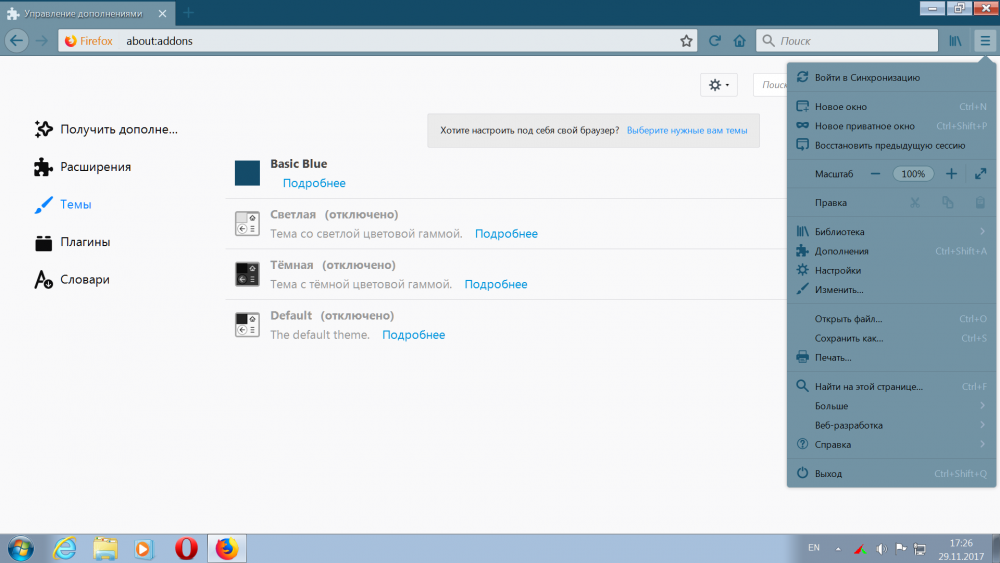Open the add-ons tools gear dropdown
Screen dimensions: 1000x563
click(719, 85)
